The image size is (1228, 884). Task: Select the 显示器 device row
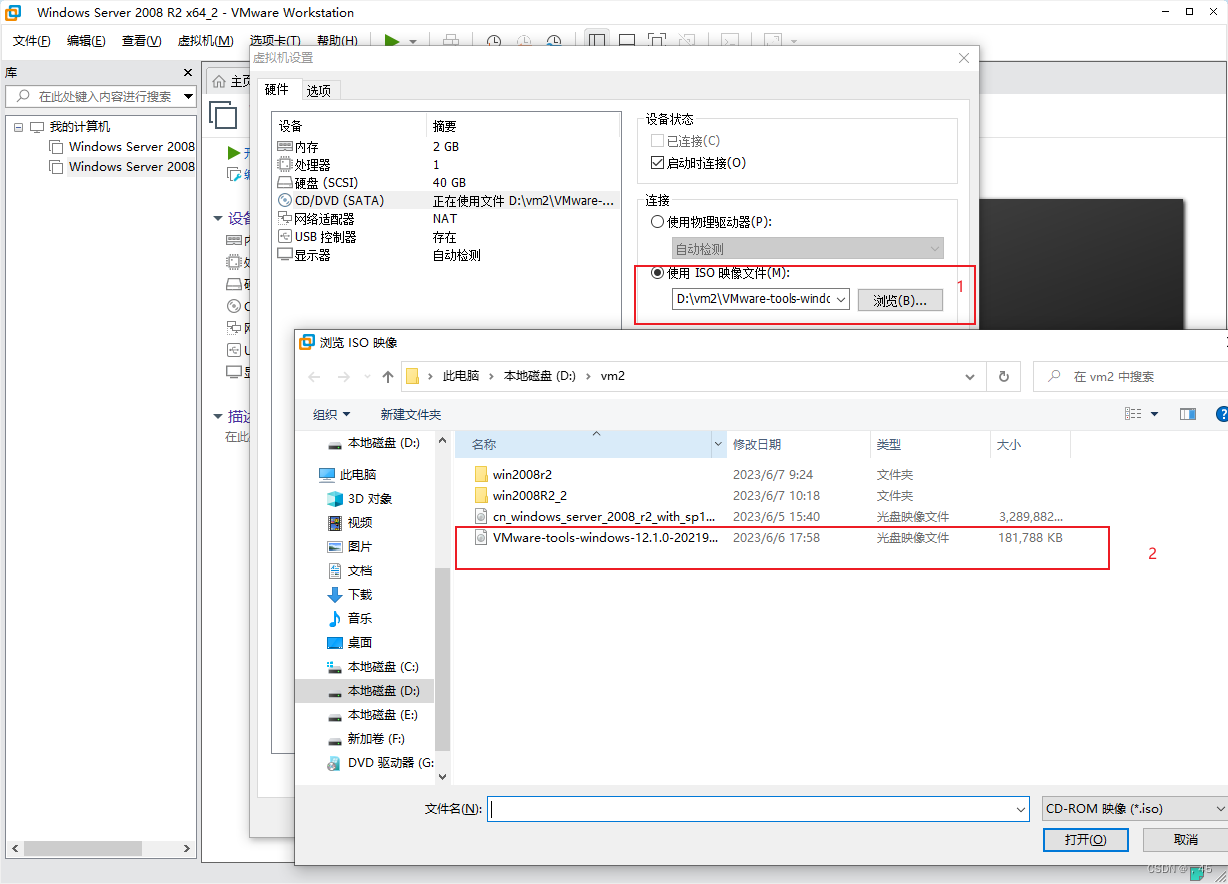click(447, 255)
